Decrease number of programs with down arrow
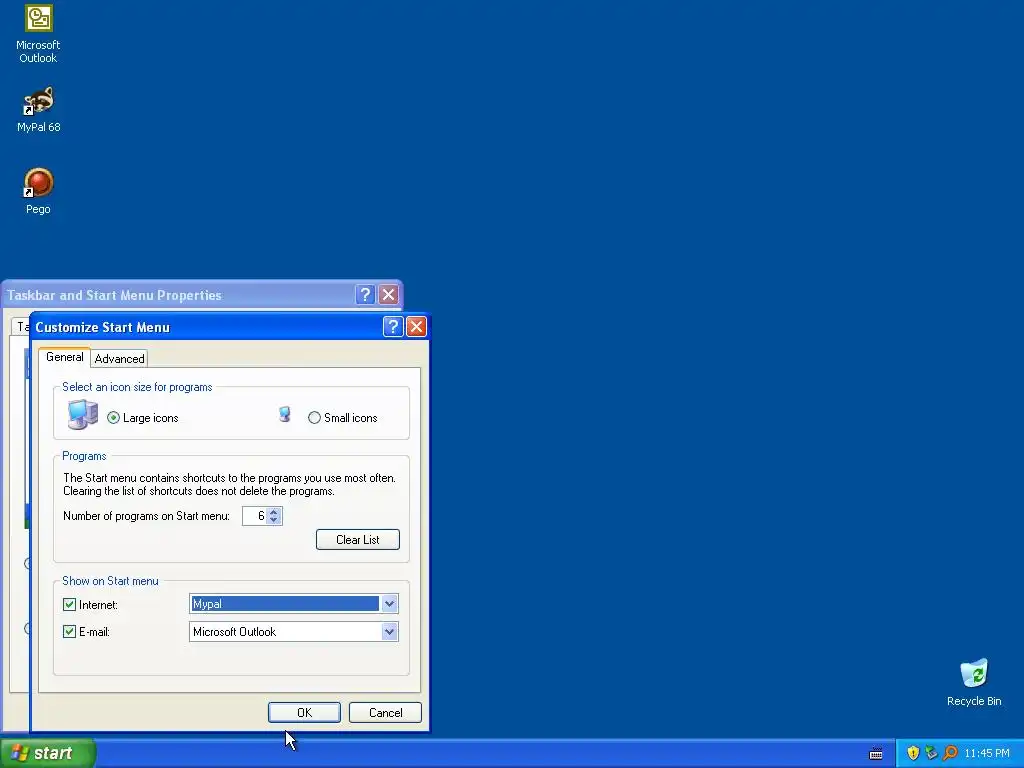 tap(274, 520)
